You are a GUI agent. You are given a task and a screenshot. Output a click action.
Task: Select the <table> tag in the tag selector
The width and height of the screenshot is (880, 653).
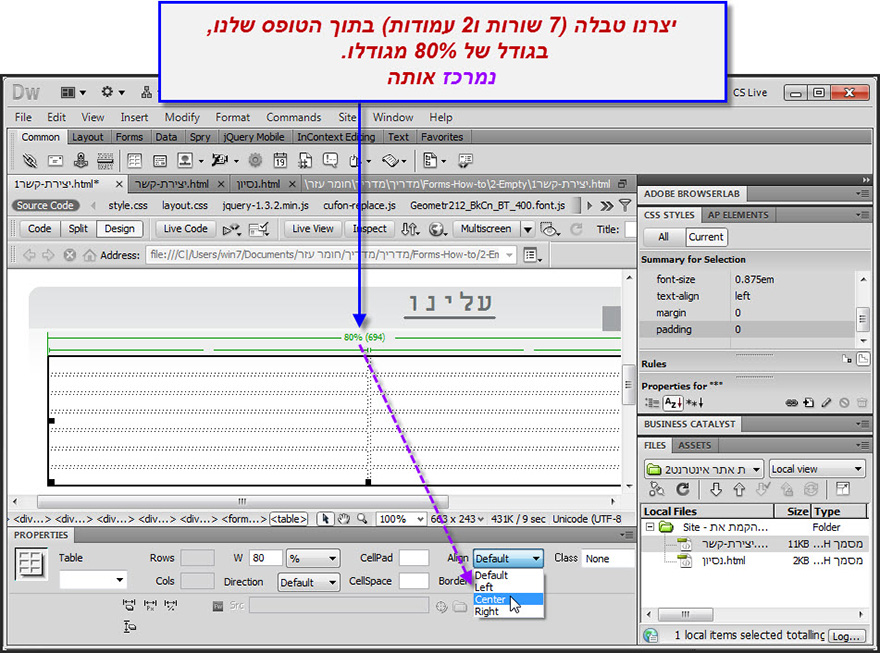point(288,519)
